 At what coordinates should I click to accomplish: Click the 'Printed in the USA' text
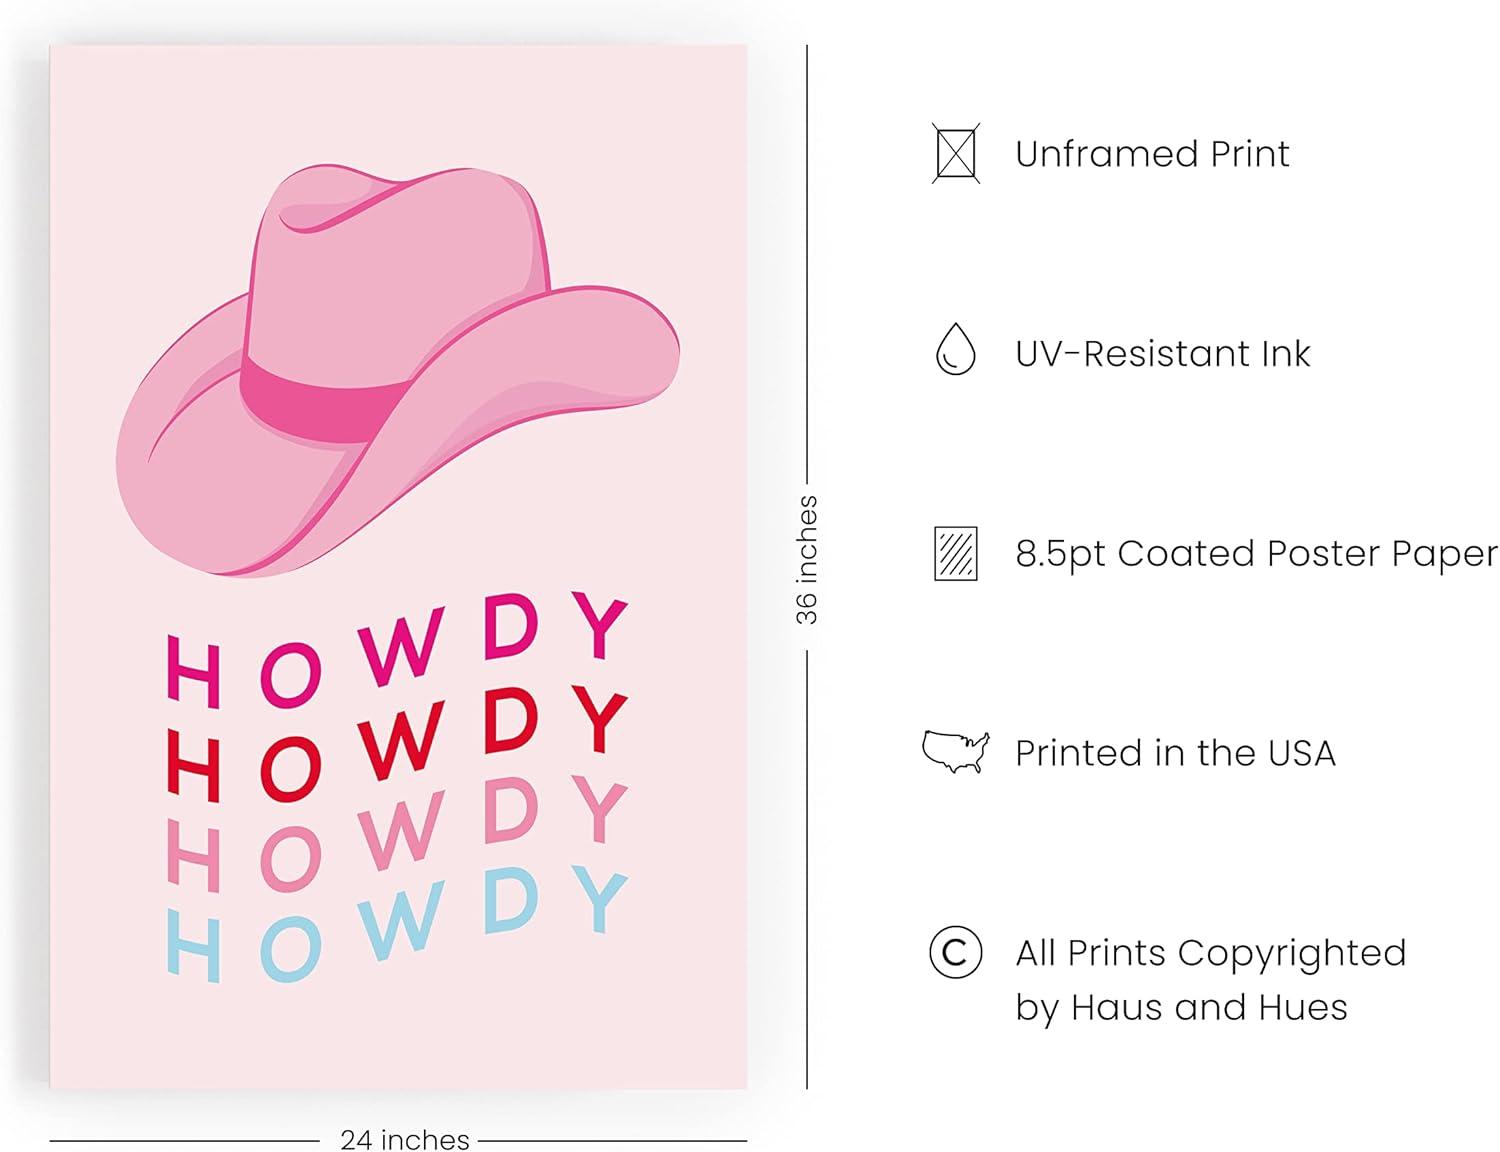[x=1175, y=753]
